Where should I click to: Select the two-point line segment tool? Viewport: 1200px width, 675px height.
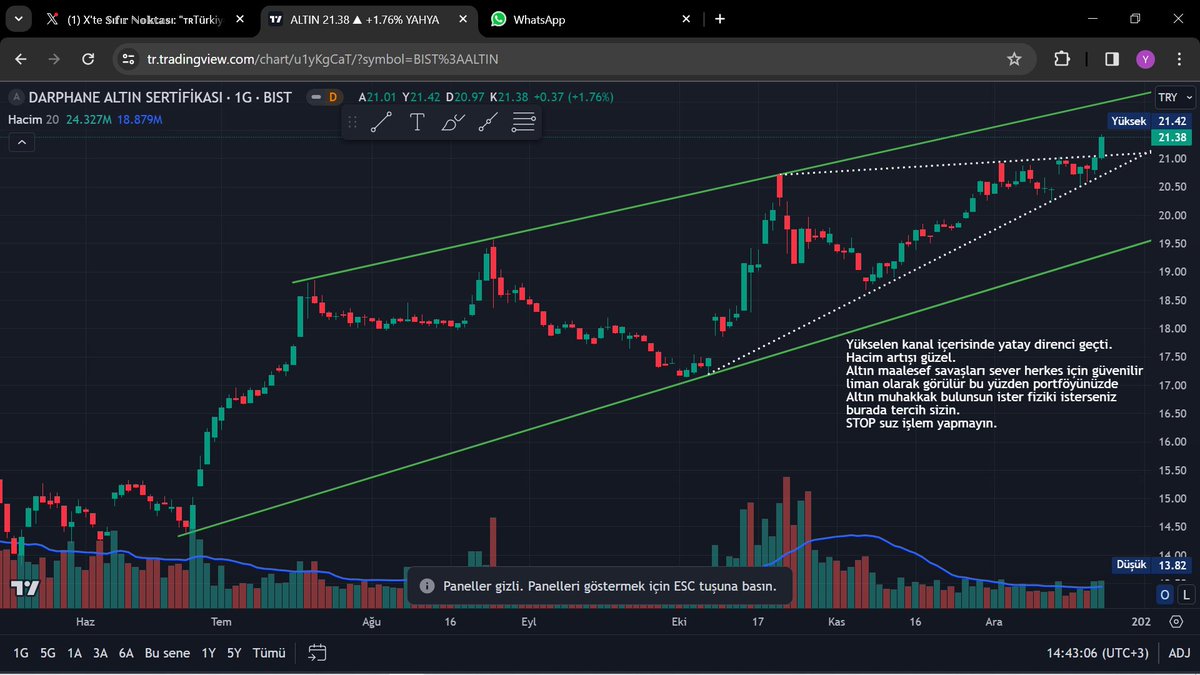point(488,122)
